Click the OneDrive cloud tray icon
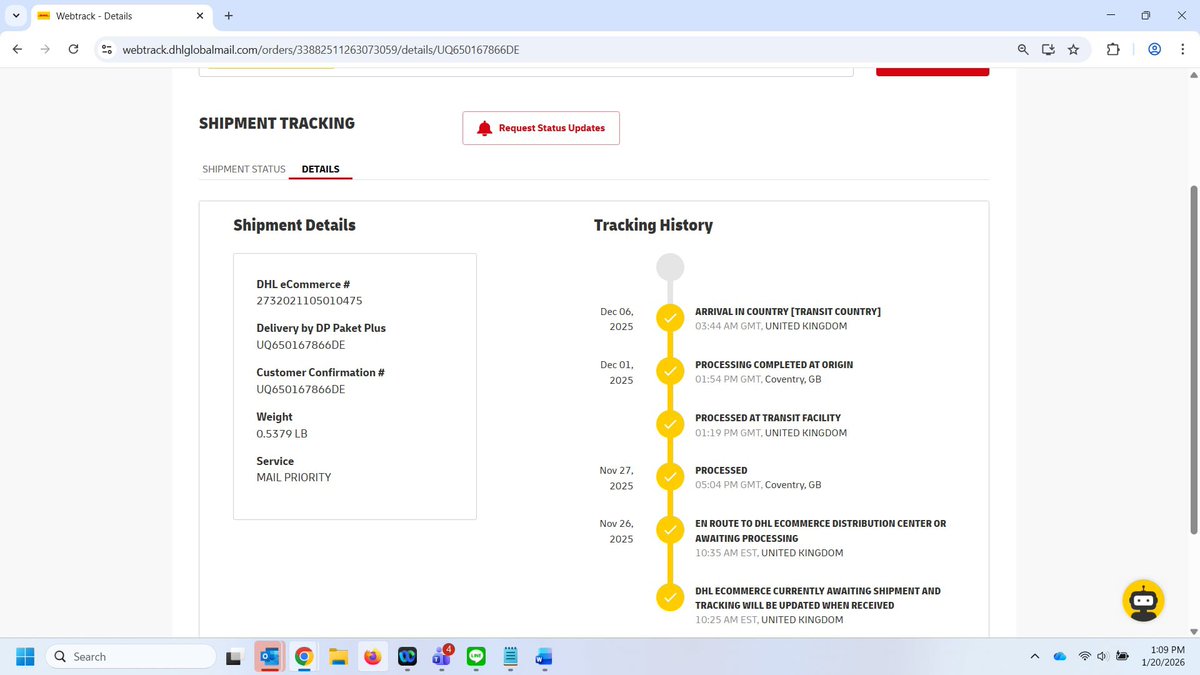The width and height of the screenshot is (1200, 675). (1060, 657)
